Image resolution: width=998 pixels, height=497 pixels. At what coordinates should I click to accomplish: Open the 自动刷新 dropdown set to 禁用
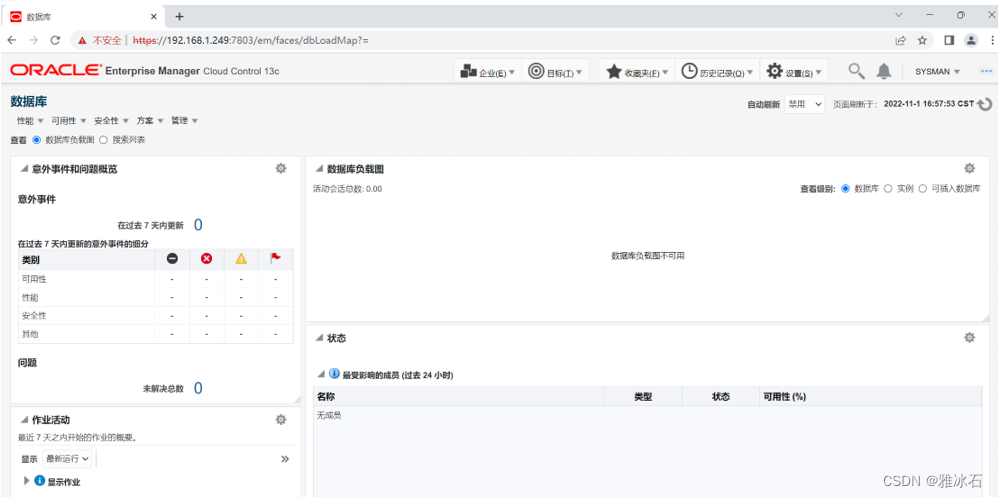pyautogui.click(x=805, y=104)
